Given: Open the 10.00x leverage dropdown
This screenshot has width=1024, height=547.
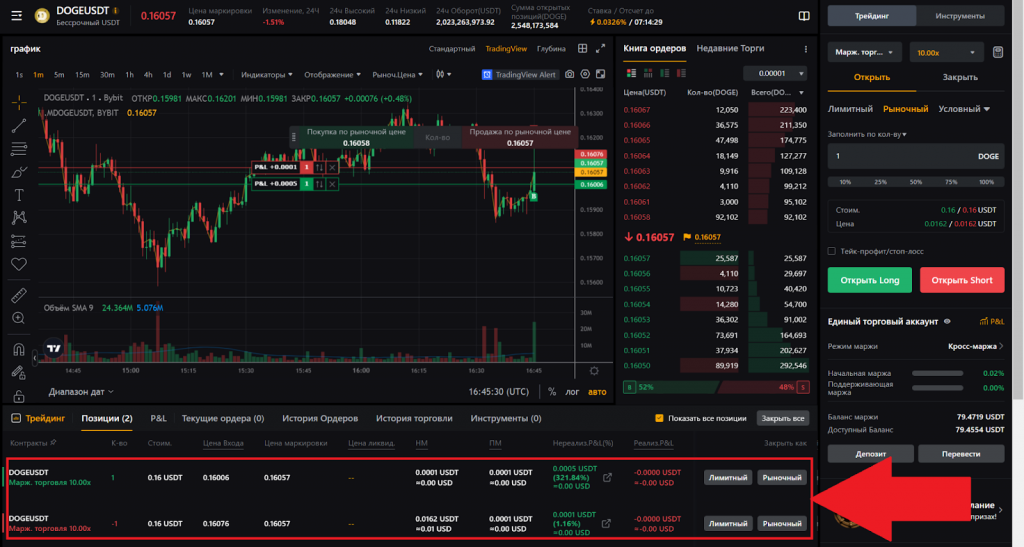Looking at the screenshot, I should [946, 52].
